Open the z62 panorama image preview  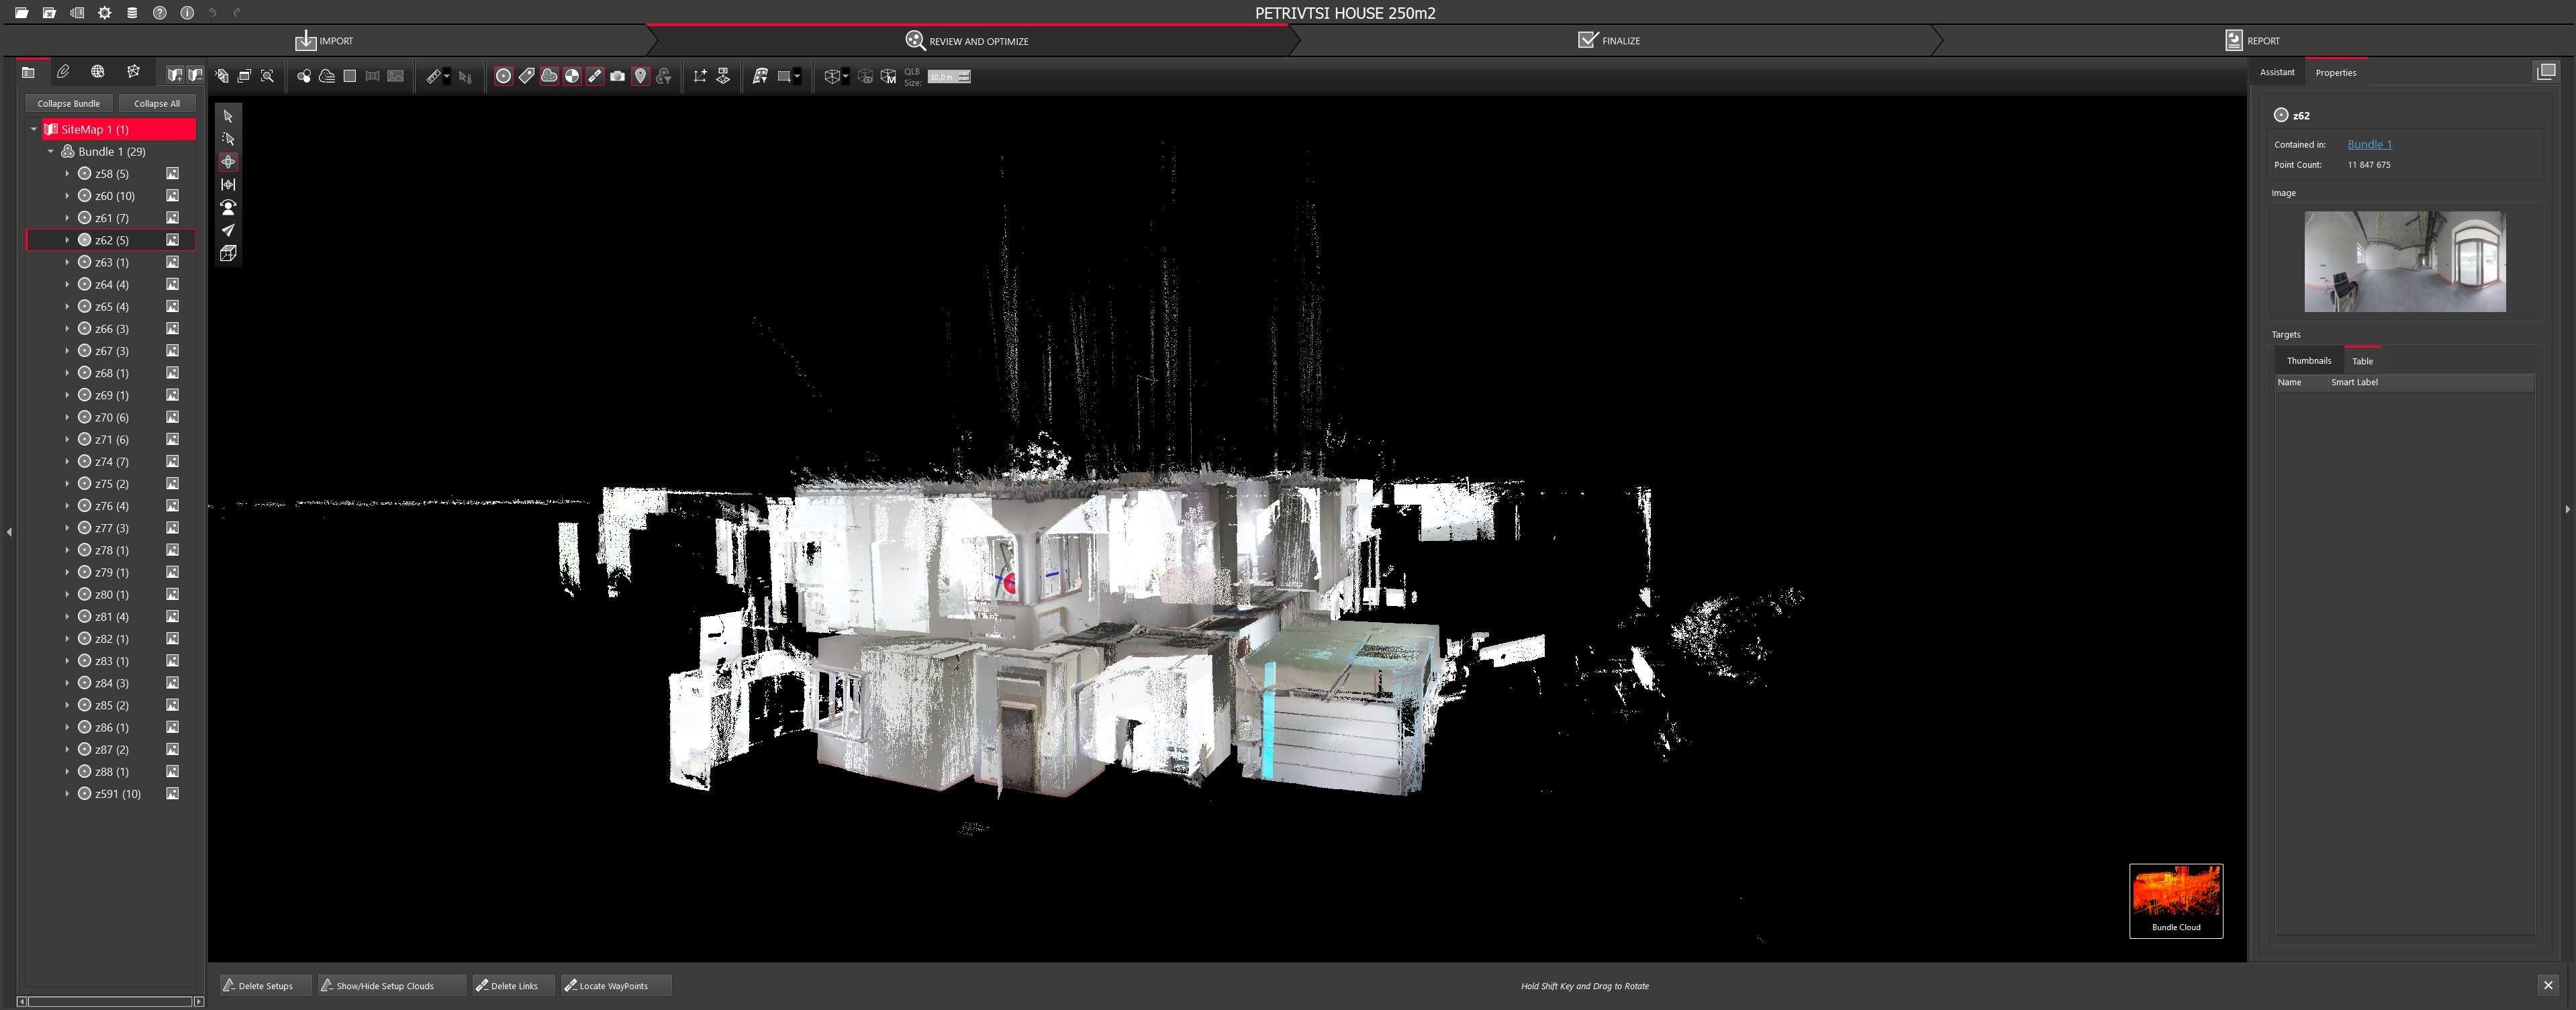click(2405, 261)
